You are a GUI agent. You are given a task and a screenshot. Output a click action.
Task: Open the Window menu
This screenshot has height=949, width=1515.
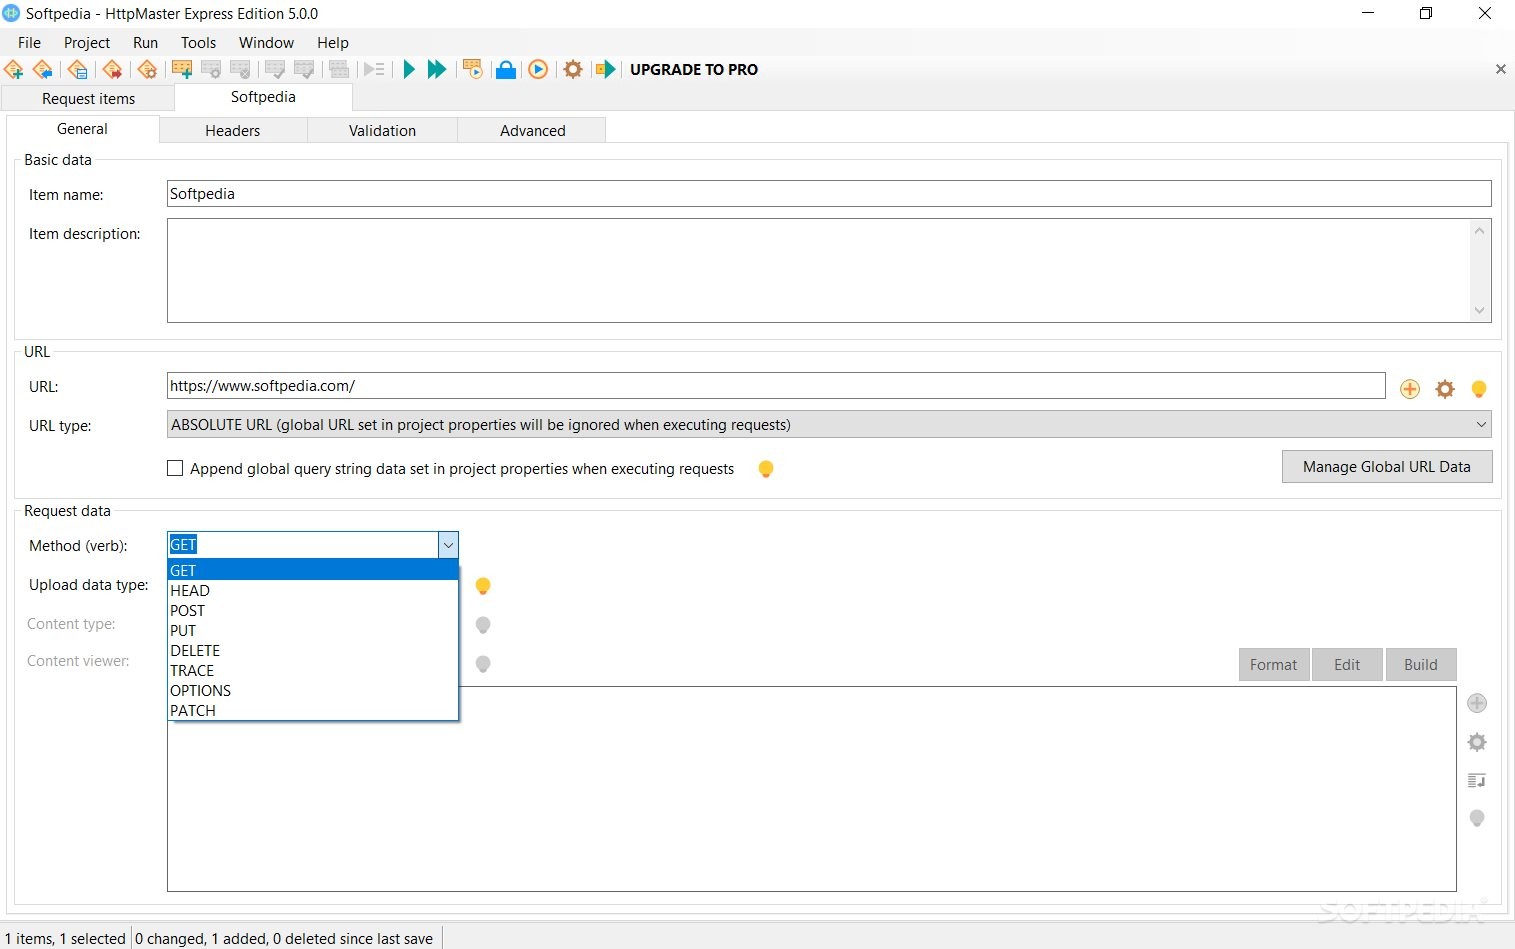(266, 43)
